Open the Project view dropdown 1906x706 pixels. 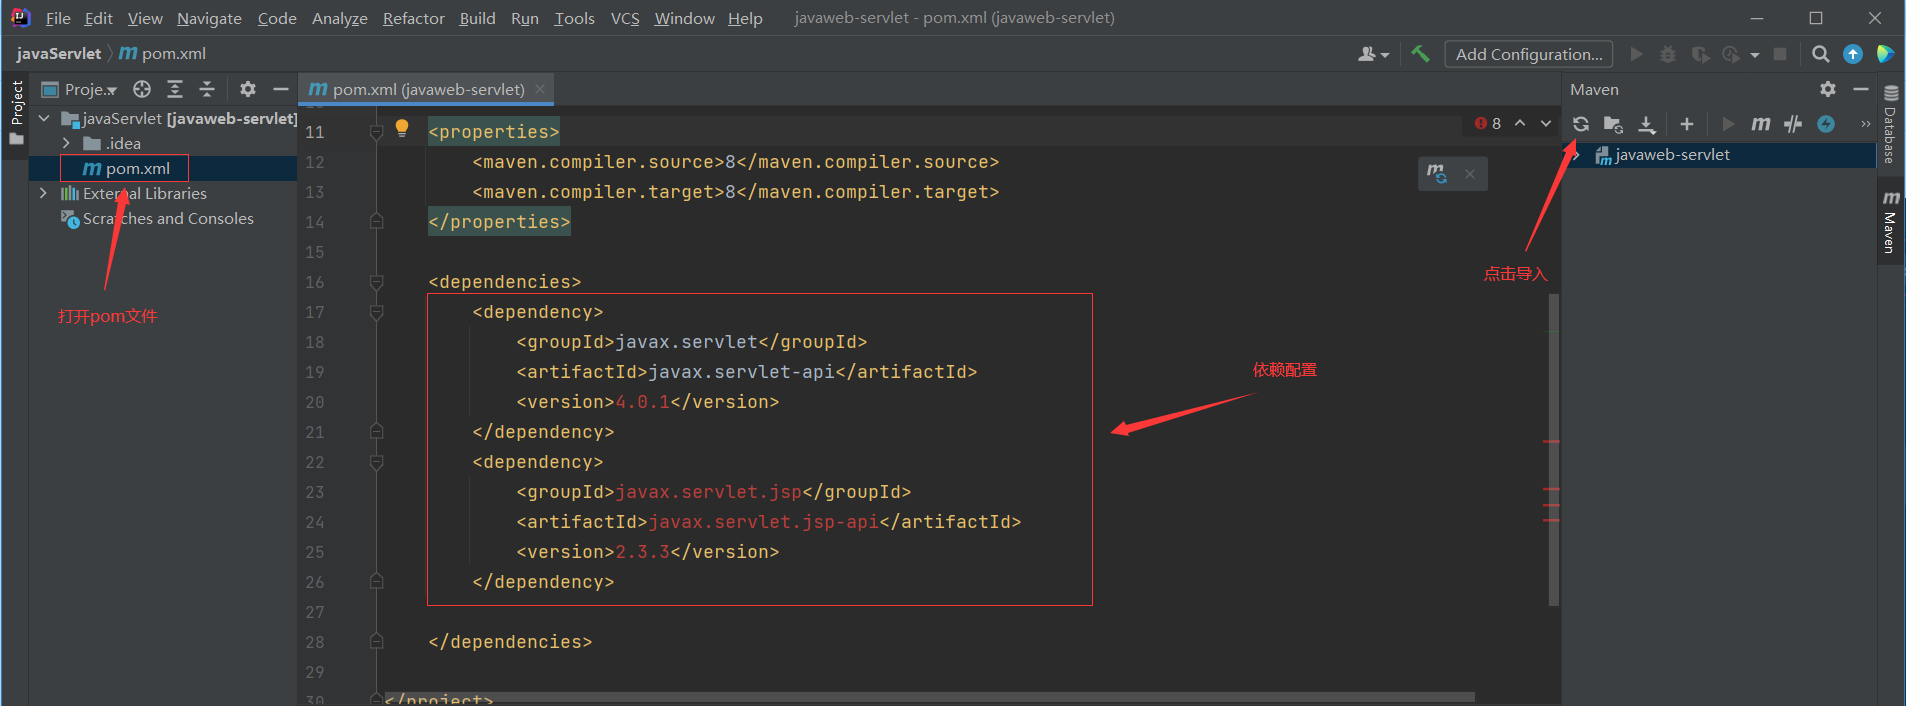click(x=79, y=89)
